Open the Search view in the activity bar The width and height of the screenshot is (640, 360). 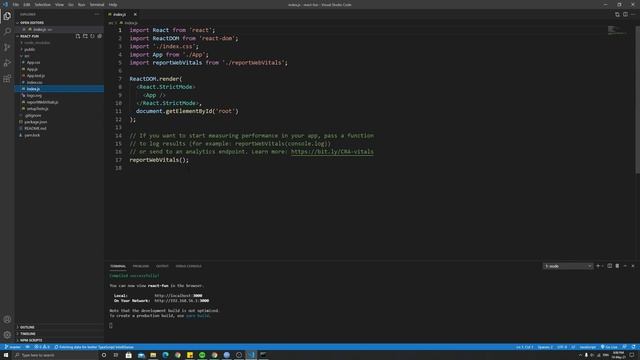[x=7, y=31]
